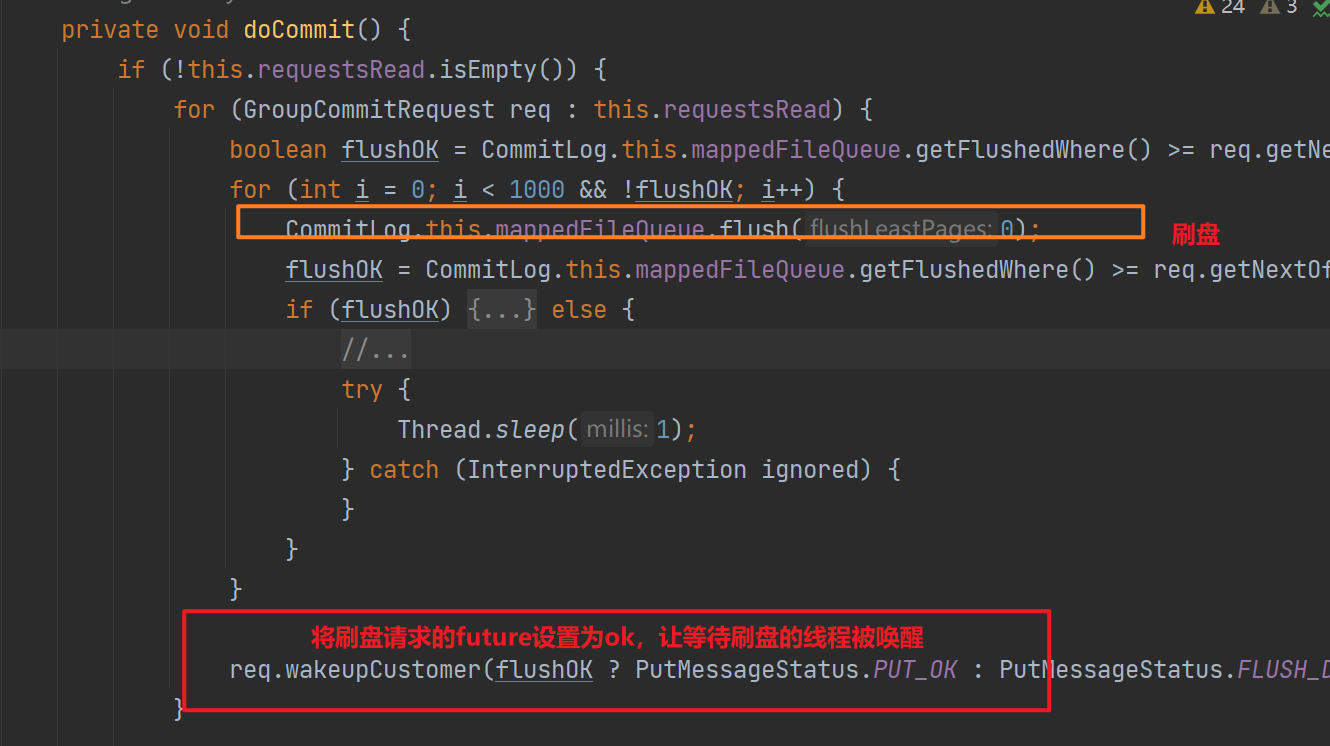Click flushOK in the boolean declaration line
Viewport: 1330px width, 746px height.
tap(390, 150)
